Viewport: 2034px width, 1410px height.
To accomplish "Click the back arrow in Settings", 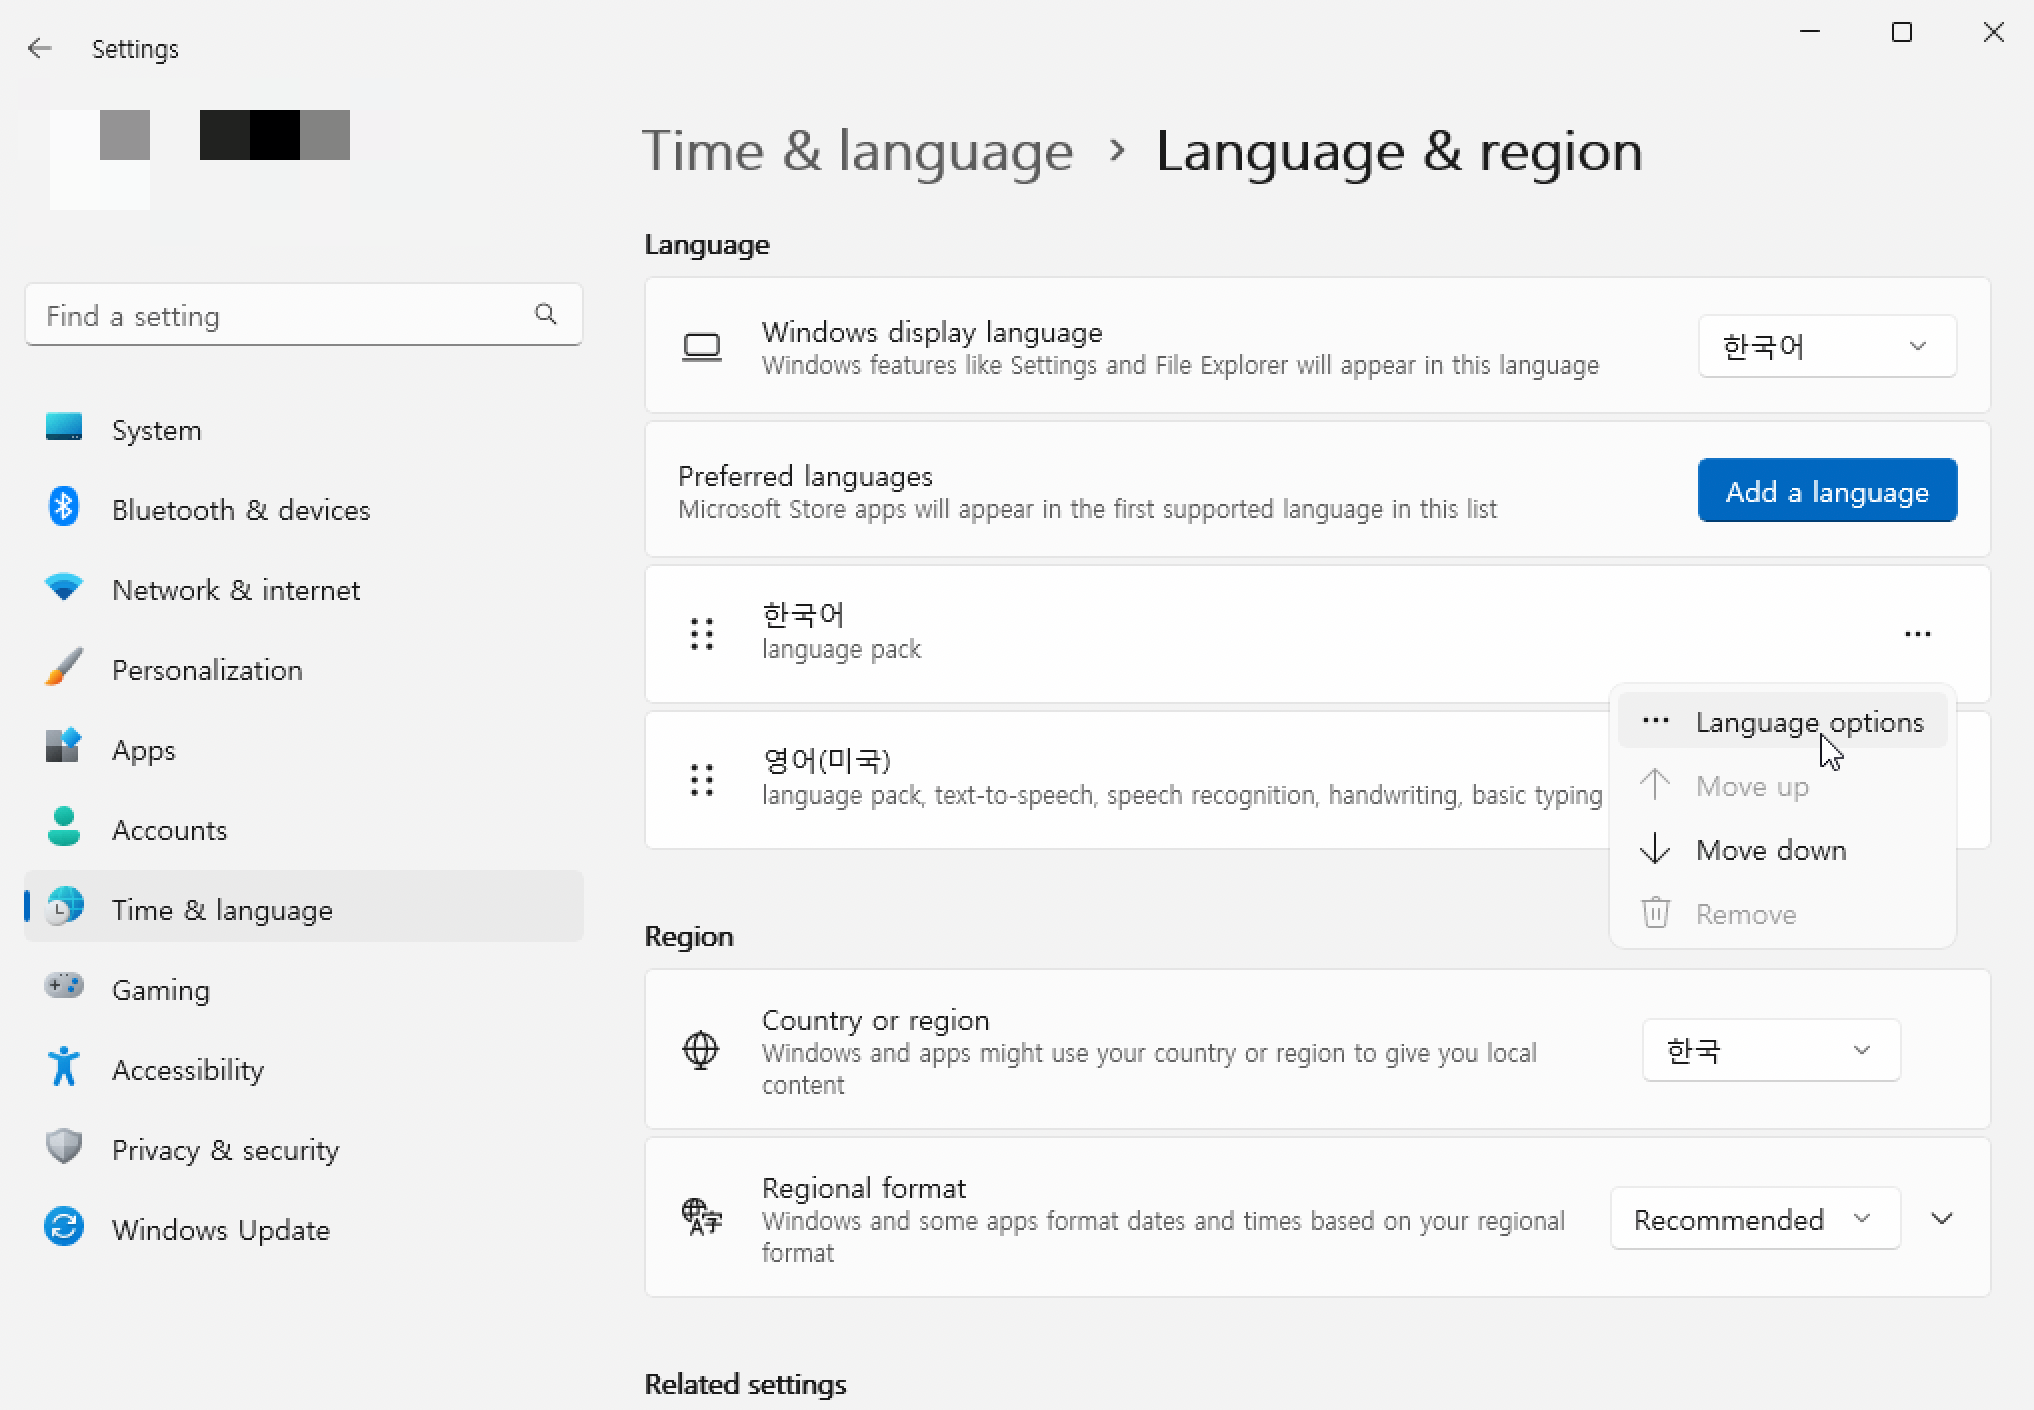I will pyautogui.click(x=40, y=48).
